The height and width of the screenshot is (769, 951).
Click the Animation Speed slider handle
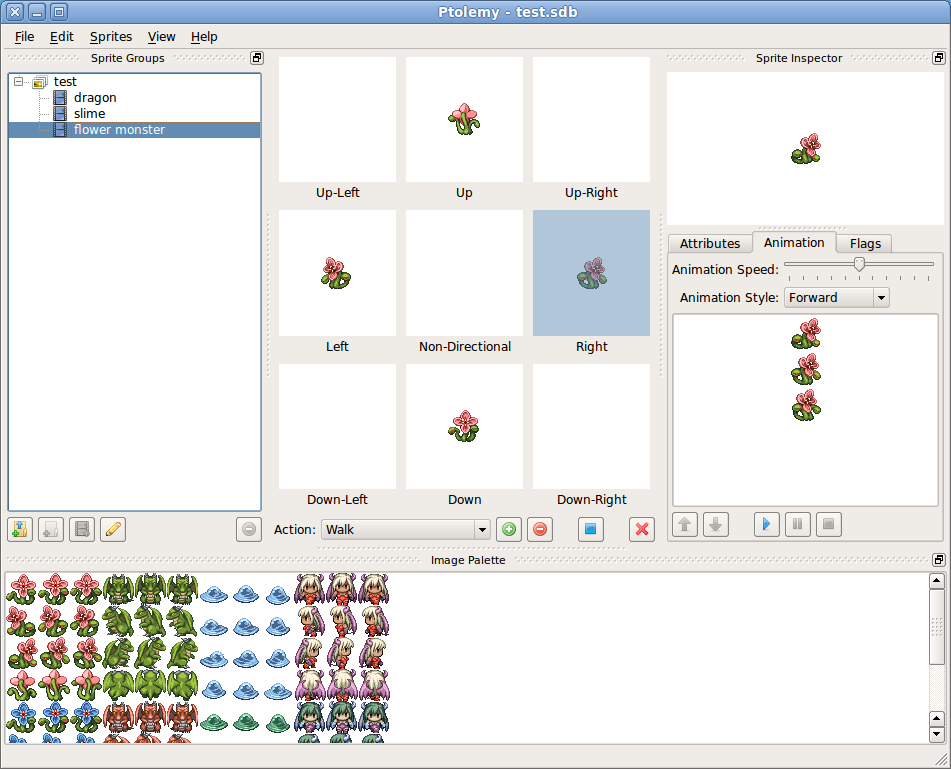[859, 264]
